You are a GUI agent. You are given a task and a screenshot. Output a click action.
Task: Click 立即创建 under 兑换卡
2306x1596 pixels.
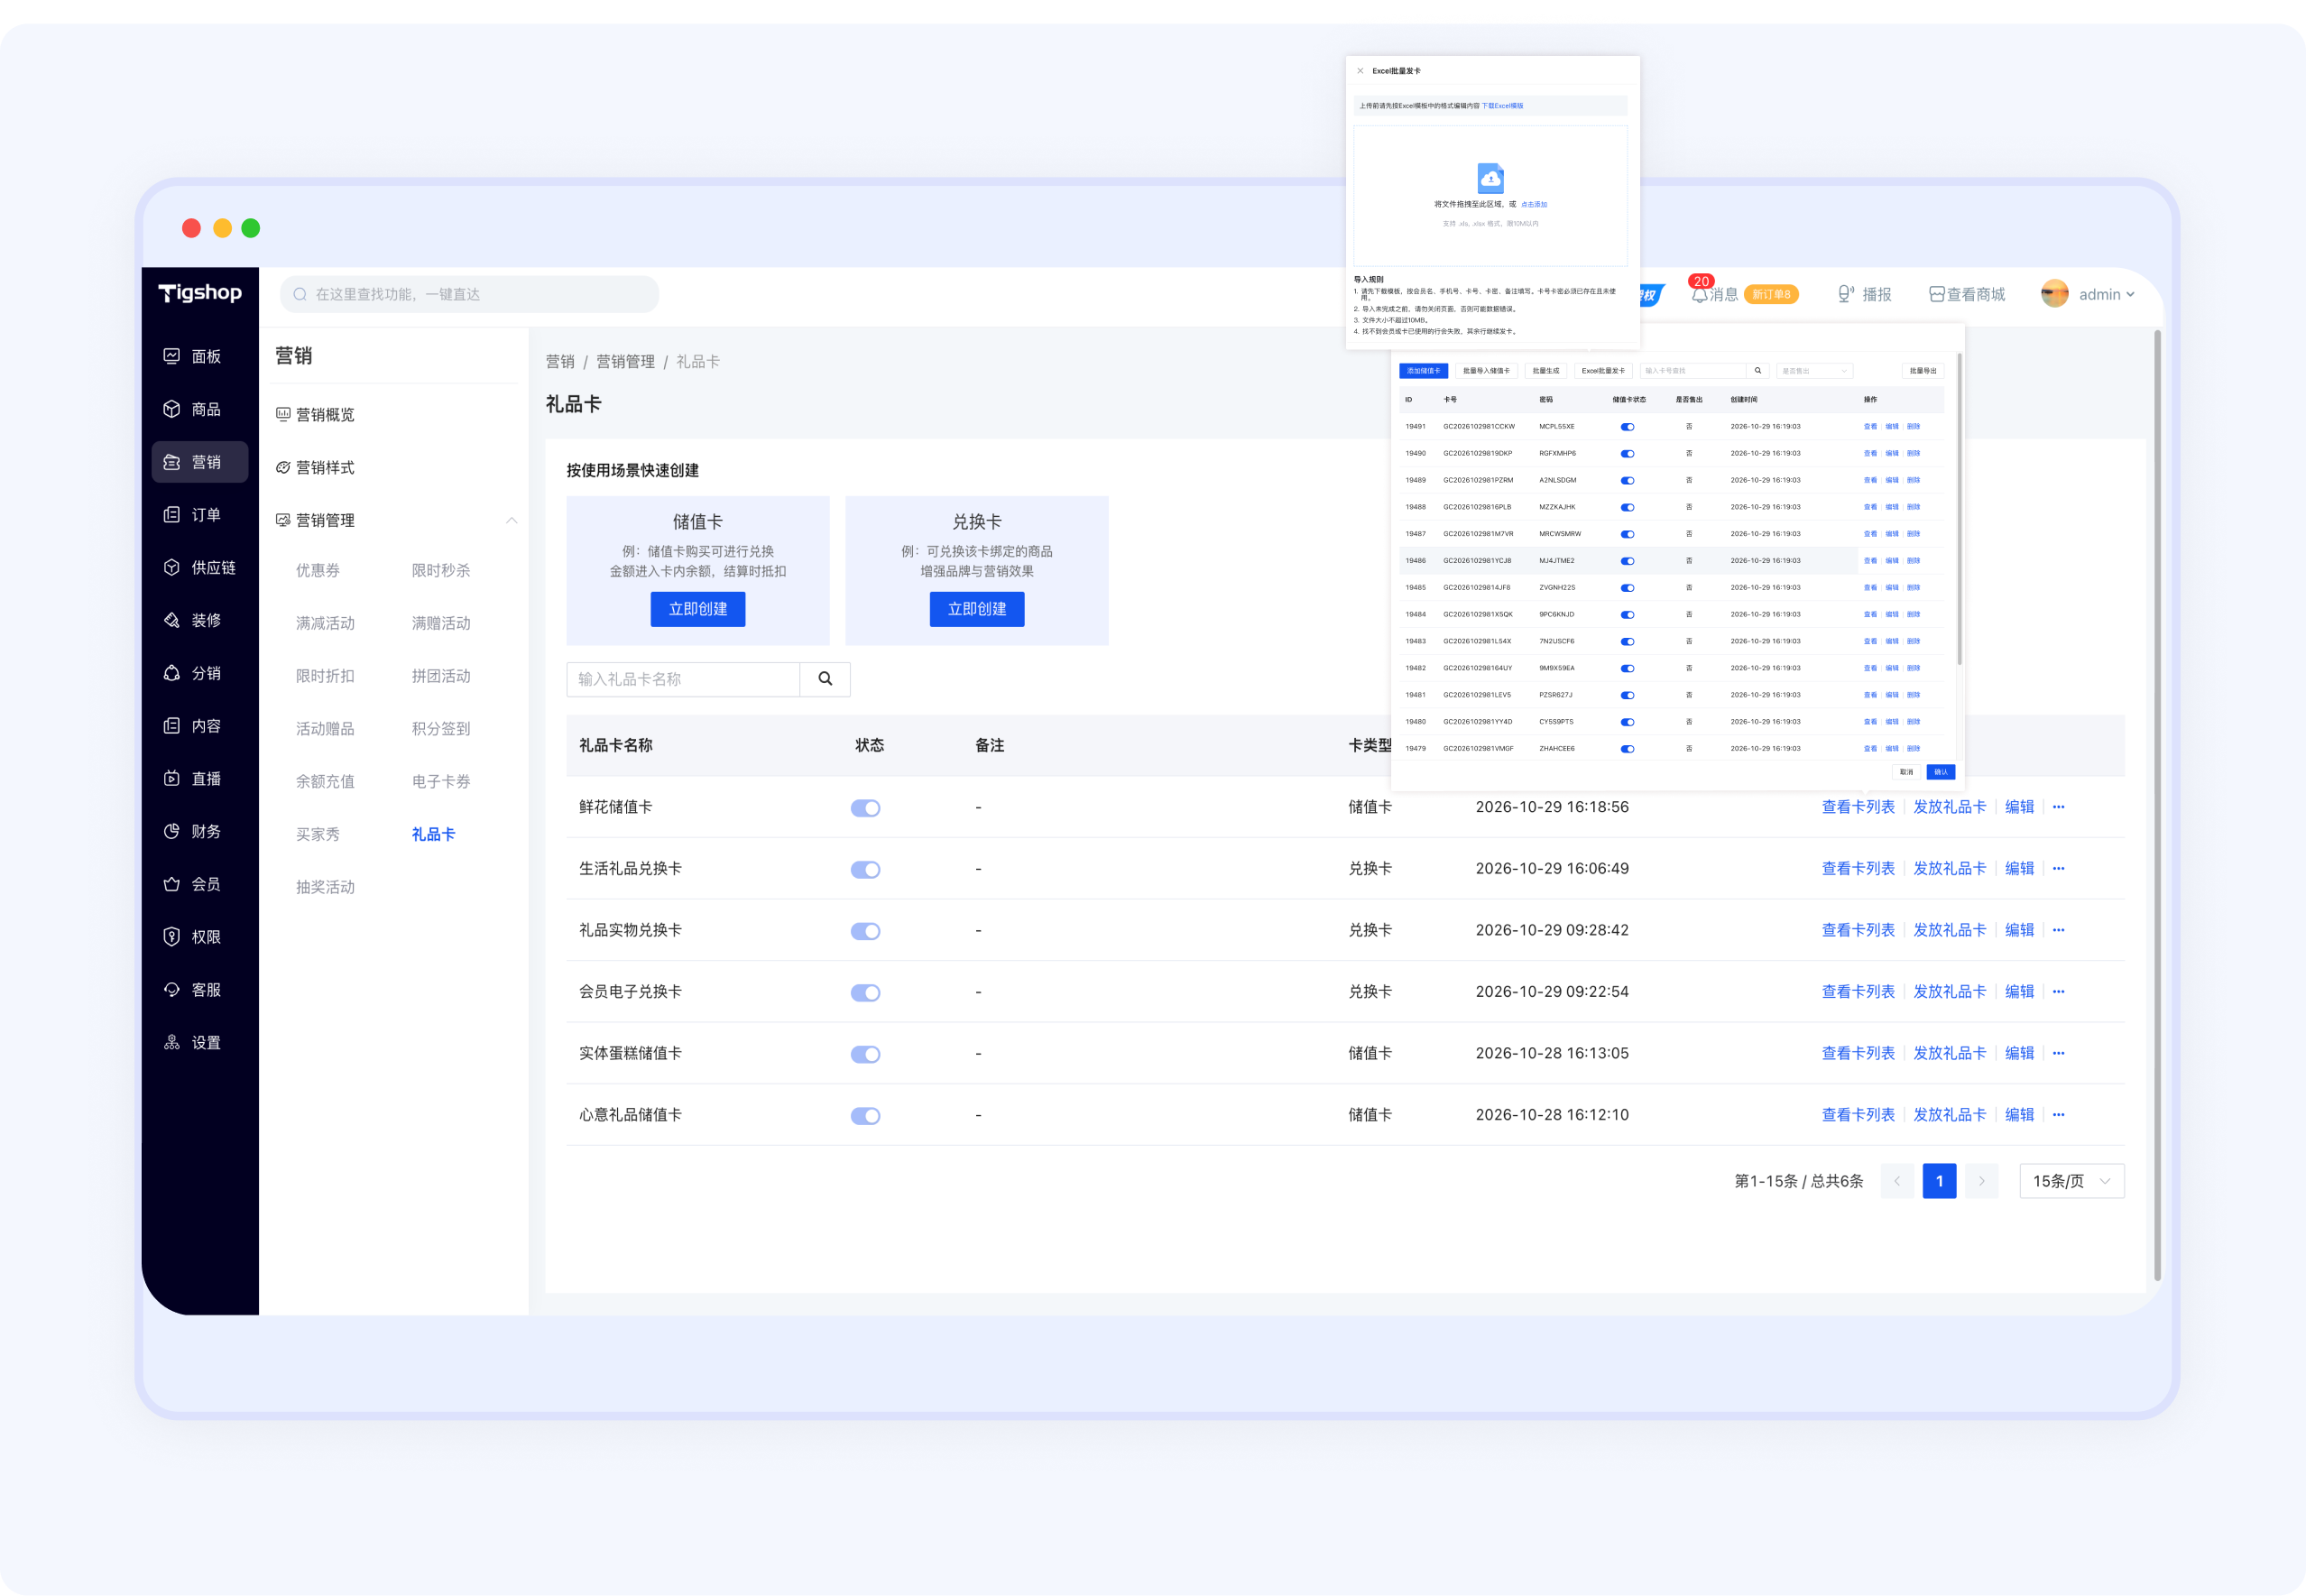[x=977, y=609]
